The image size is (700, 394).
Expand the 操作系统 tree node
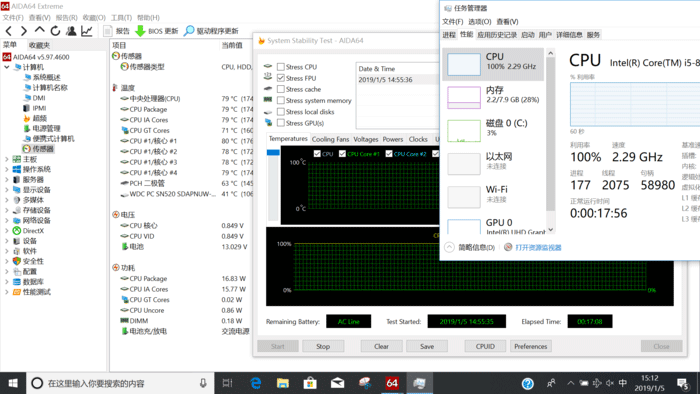coord(7,169)
